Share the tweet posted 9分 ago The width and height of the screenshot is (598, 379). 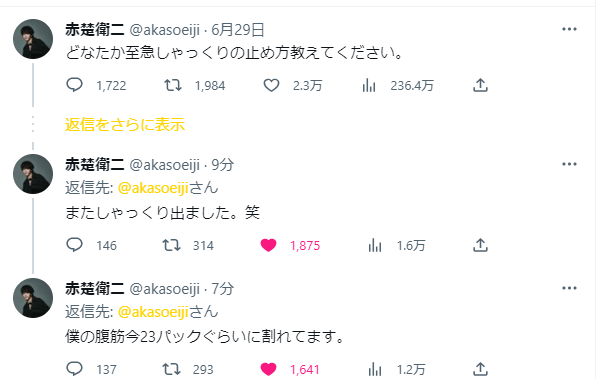pyautogui.click(x=480, y=245)
